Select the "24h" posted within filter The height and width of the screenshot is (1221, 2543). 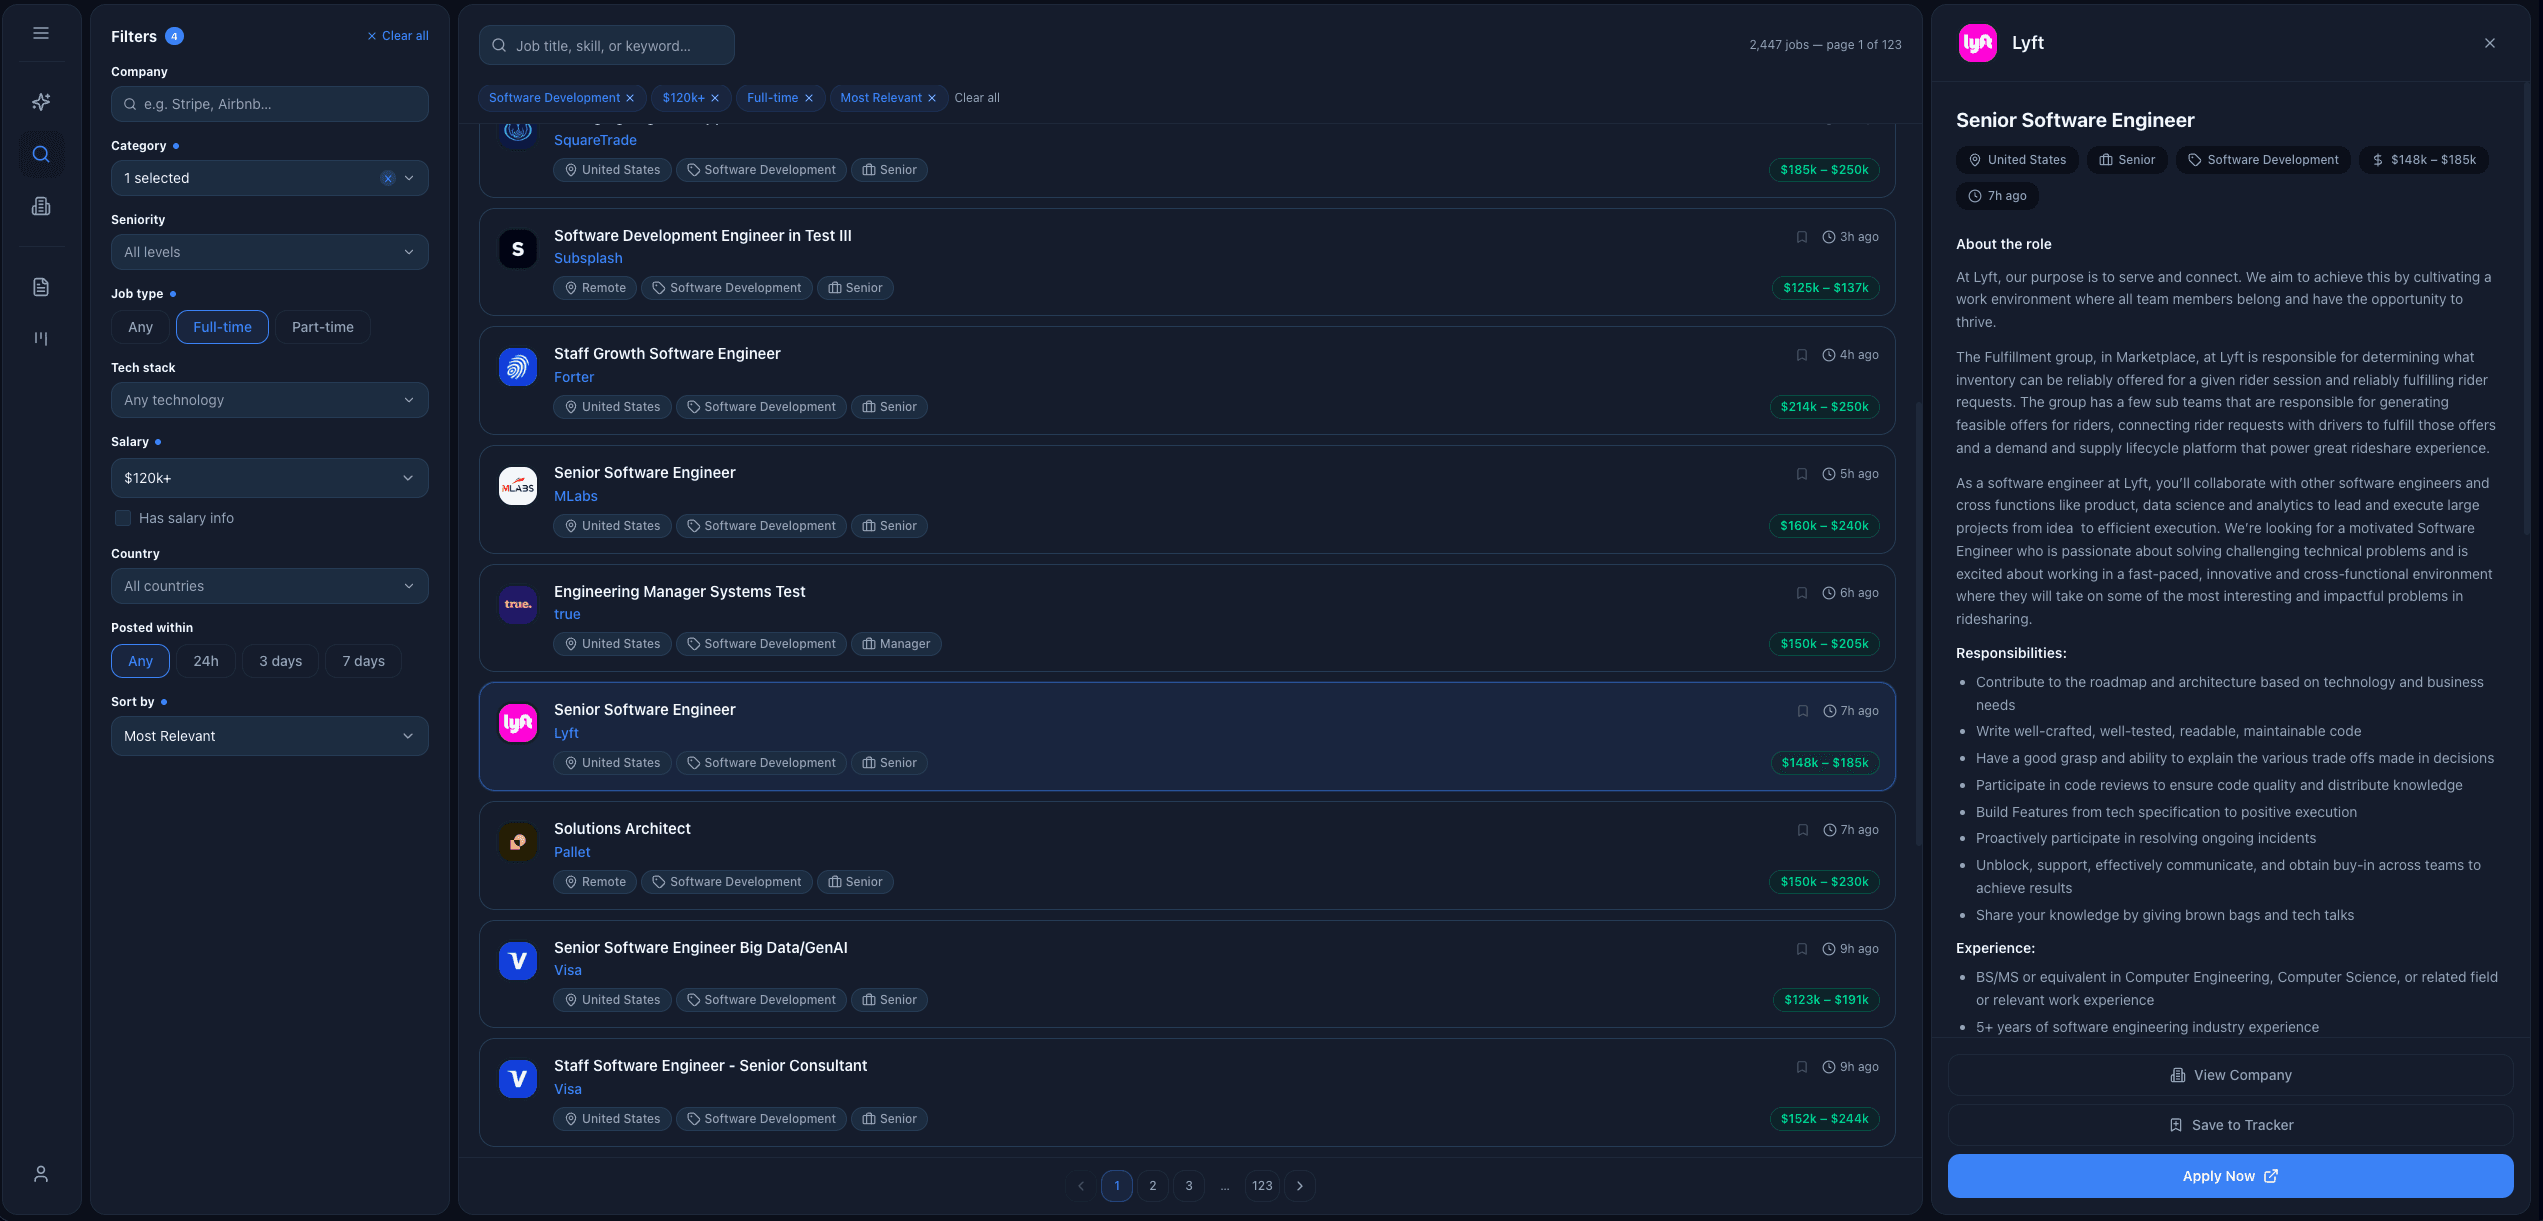[206, 660]
